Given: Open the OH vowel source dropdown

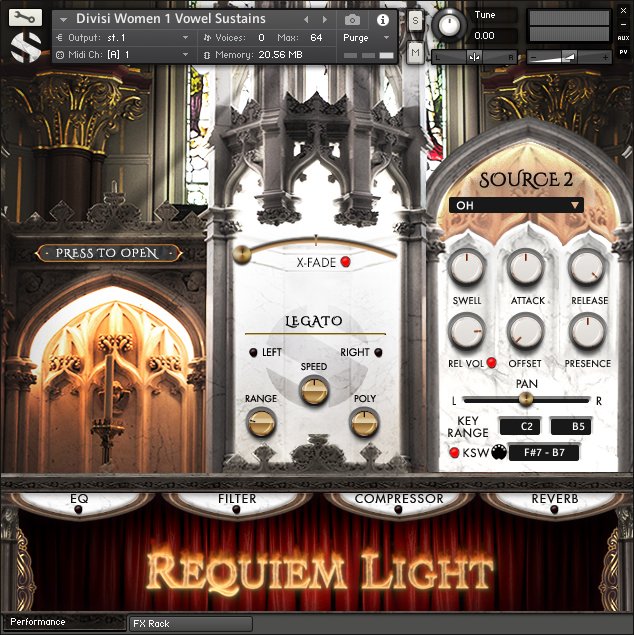Looking at the screenshot, I should (516, 205).
